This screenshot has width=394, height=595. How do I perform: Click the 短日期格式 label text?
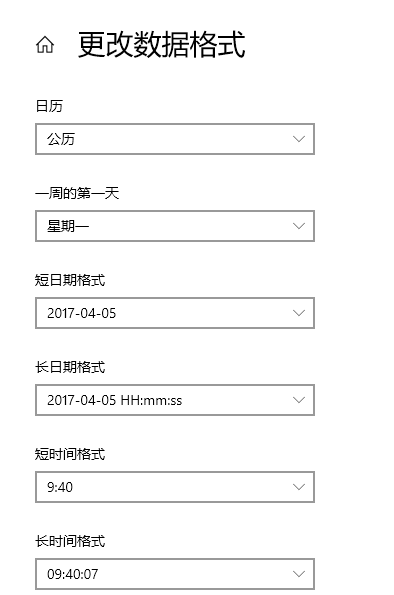pos(70,280)
